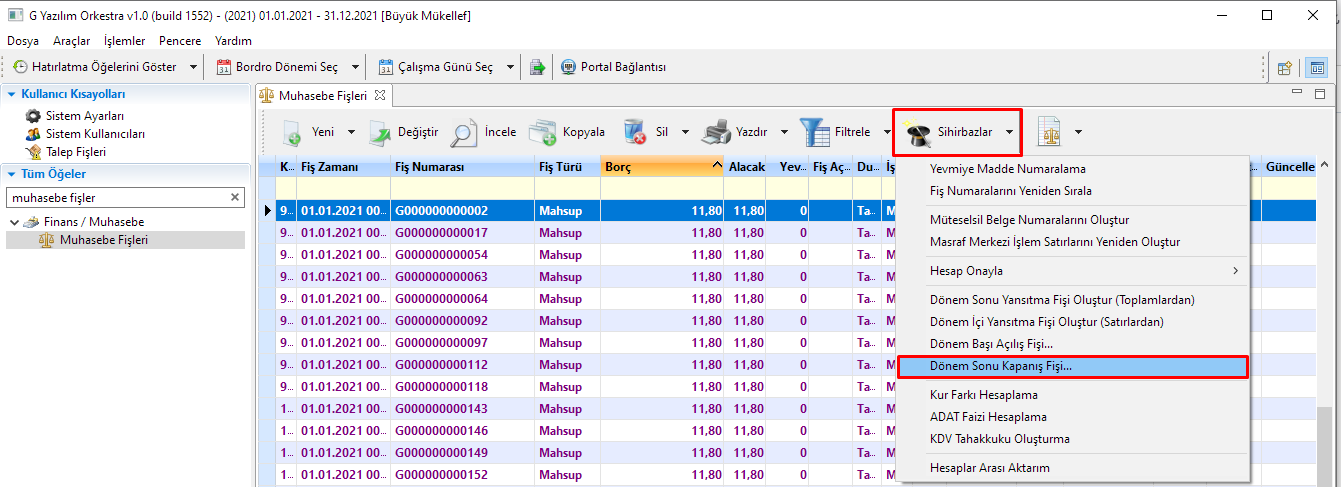Screen dimensions: 1341x487
Task: Open the Pencere menu
Action: click(x=179, y=41)
